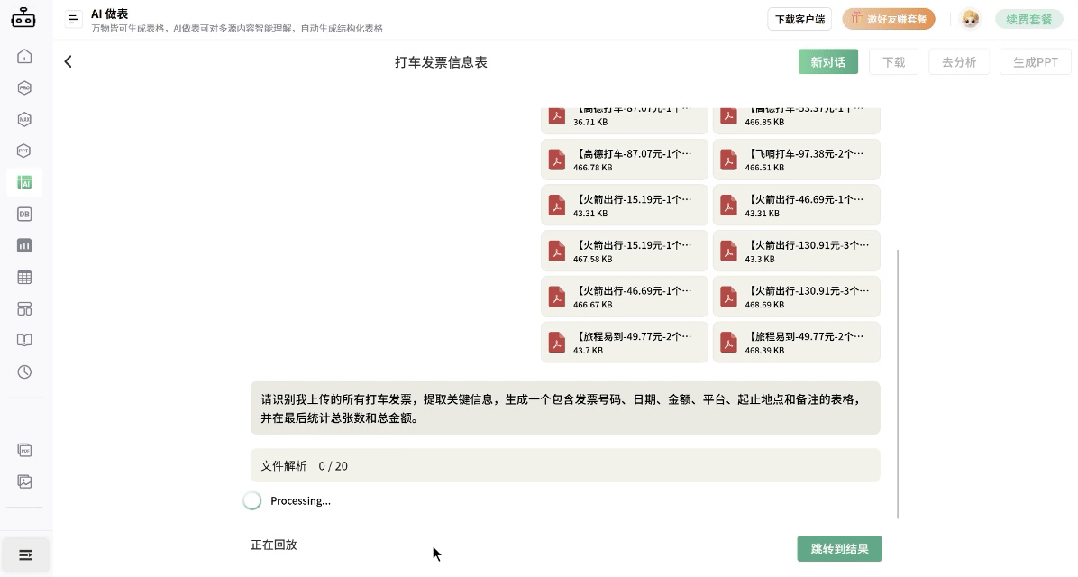Open 邀好友赚套餐 promotion banner
Viewport: 1078px width, 577px height.
(887, 18)
